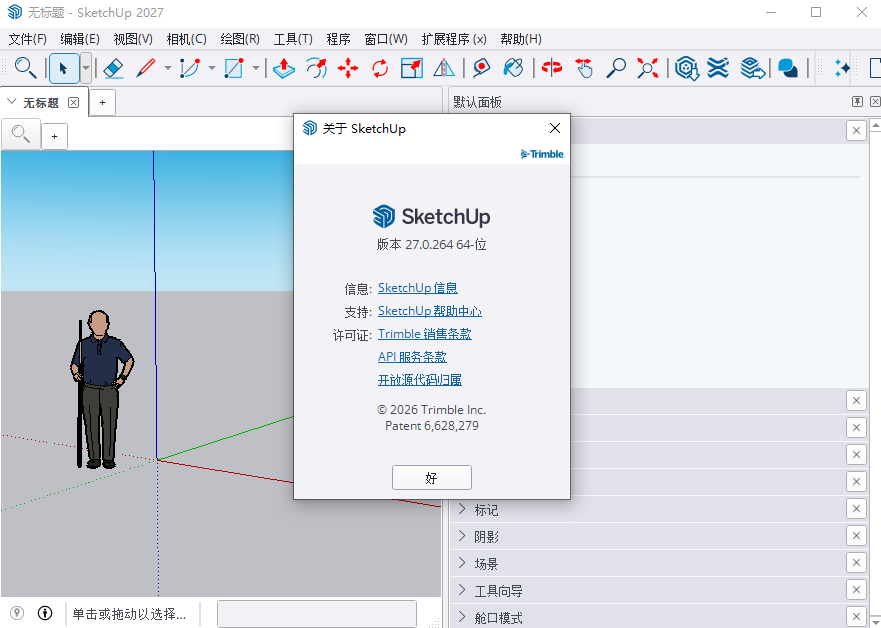Viewport: 881px width, 628px height.
Task: Open the chevron dropdown beside 无标题 tab
Action: pyautogui.click(x=11, y=102)
